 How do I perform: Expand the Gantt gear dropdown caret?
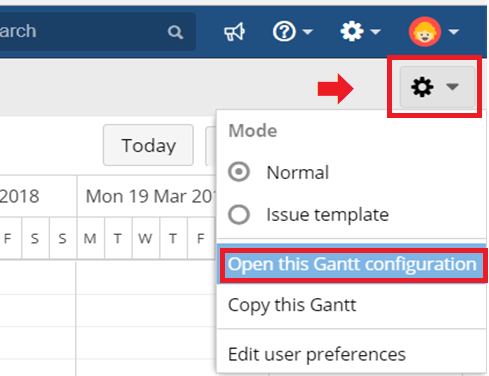click(452, 87)
